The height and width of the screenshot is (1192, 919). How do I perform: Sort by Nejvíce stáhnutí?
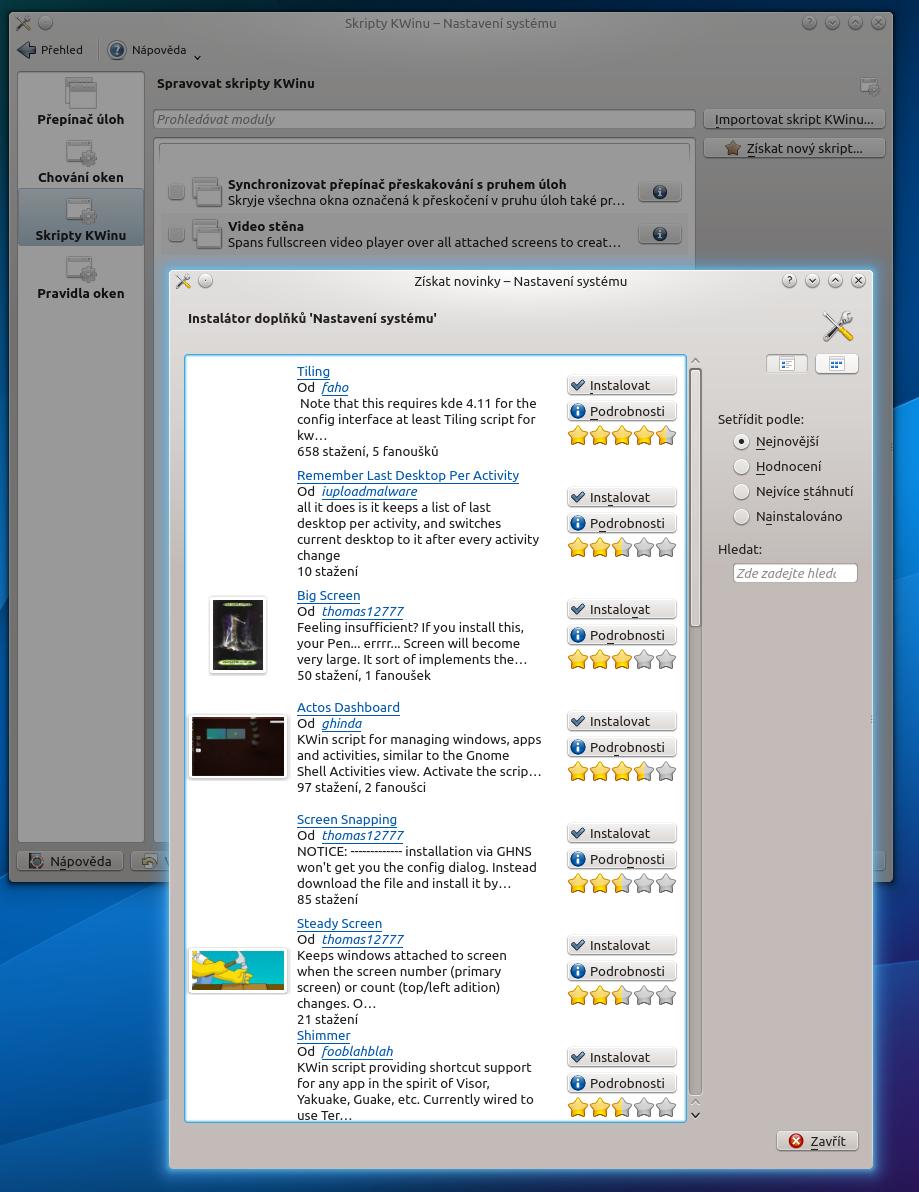(x=794, y=492)
